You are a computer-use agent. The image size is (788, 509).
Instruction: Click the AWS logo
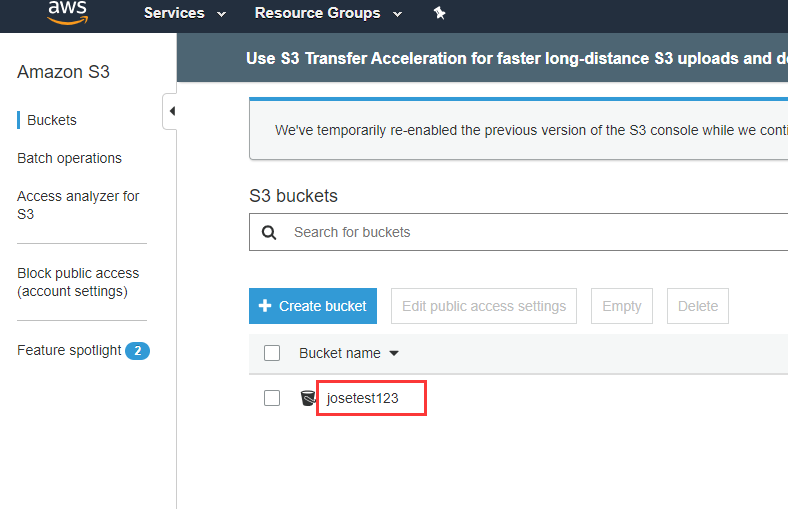click(67, 12)
